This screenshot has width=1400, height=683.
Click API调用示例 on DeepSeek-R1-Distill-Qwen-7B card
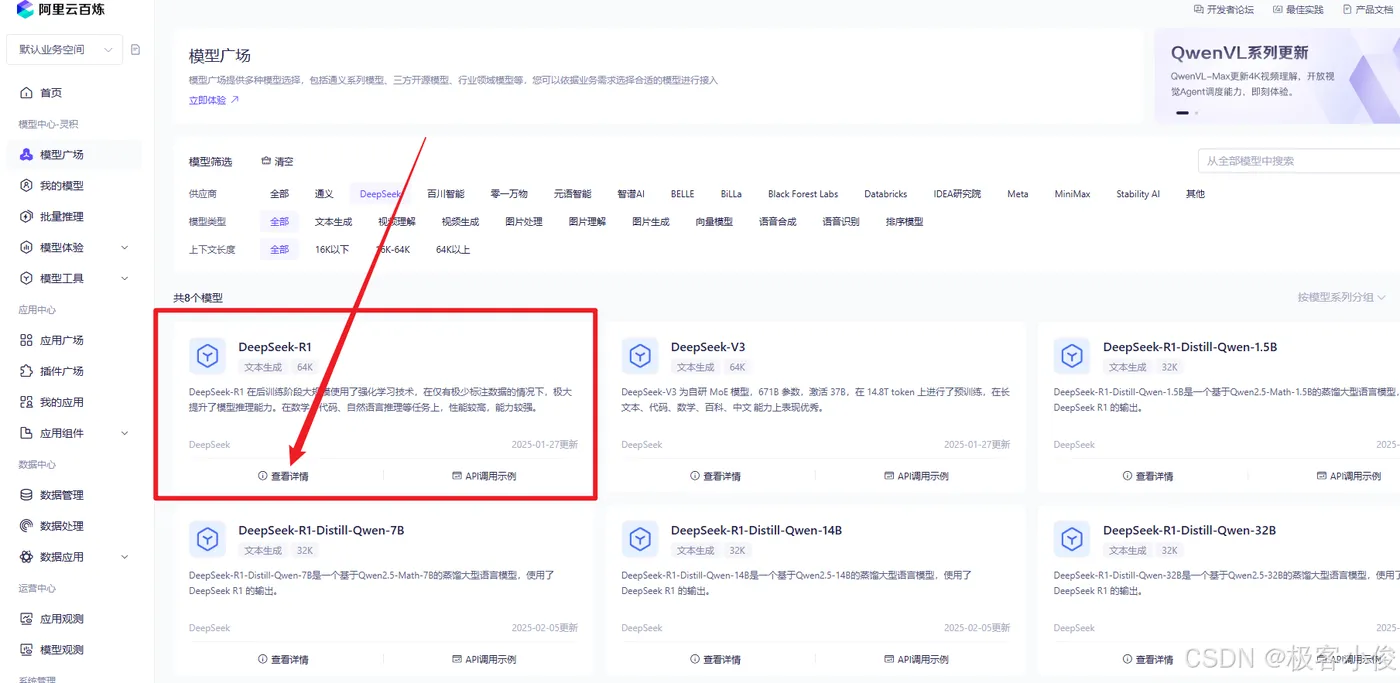484,660
